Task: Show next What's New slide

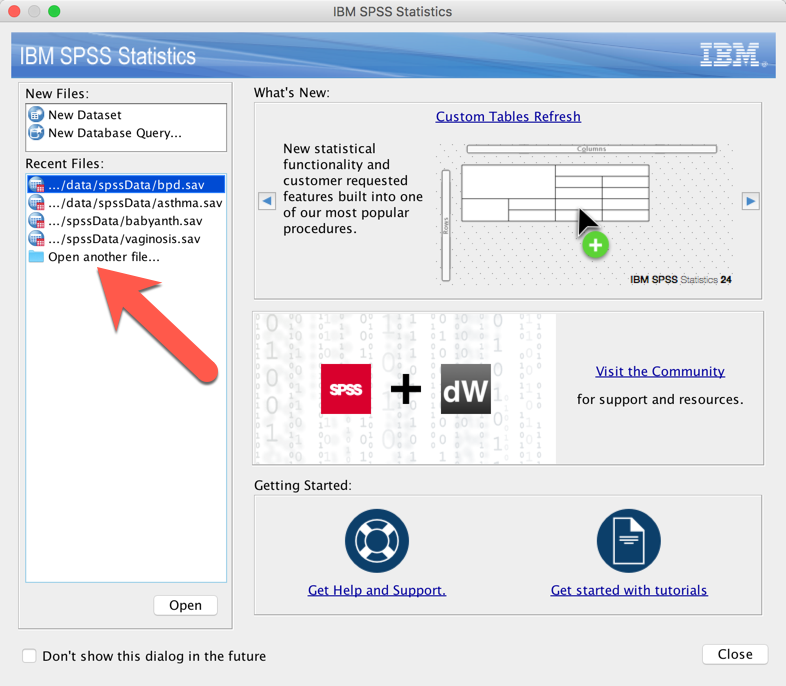Action: point(750,201)
